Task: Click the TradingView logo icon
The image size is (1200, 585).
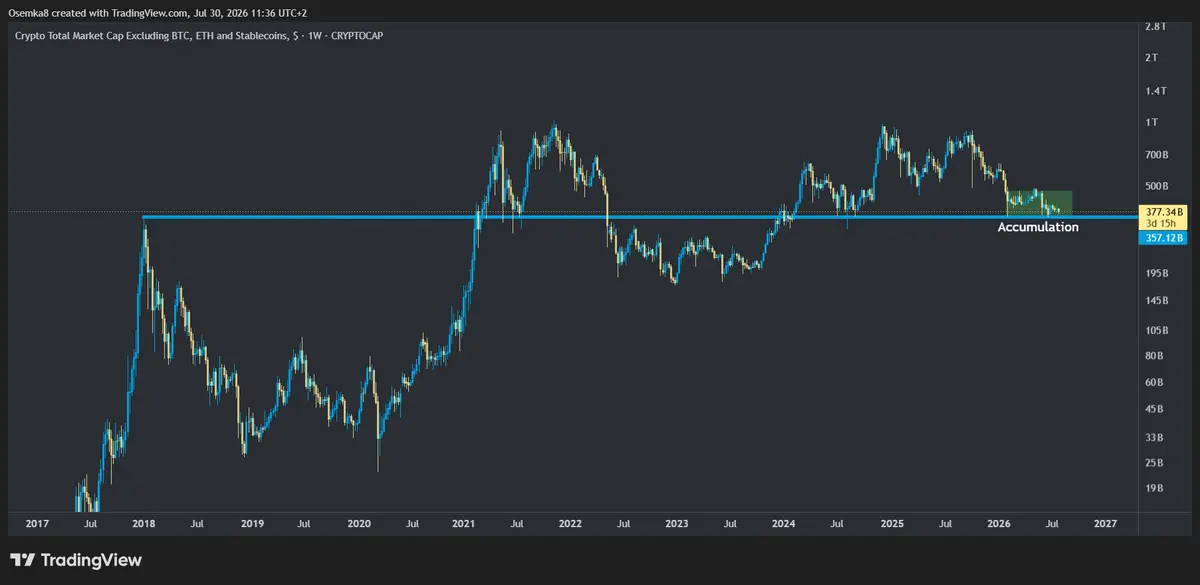Action: pos(22,560)
